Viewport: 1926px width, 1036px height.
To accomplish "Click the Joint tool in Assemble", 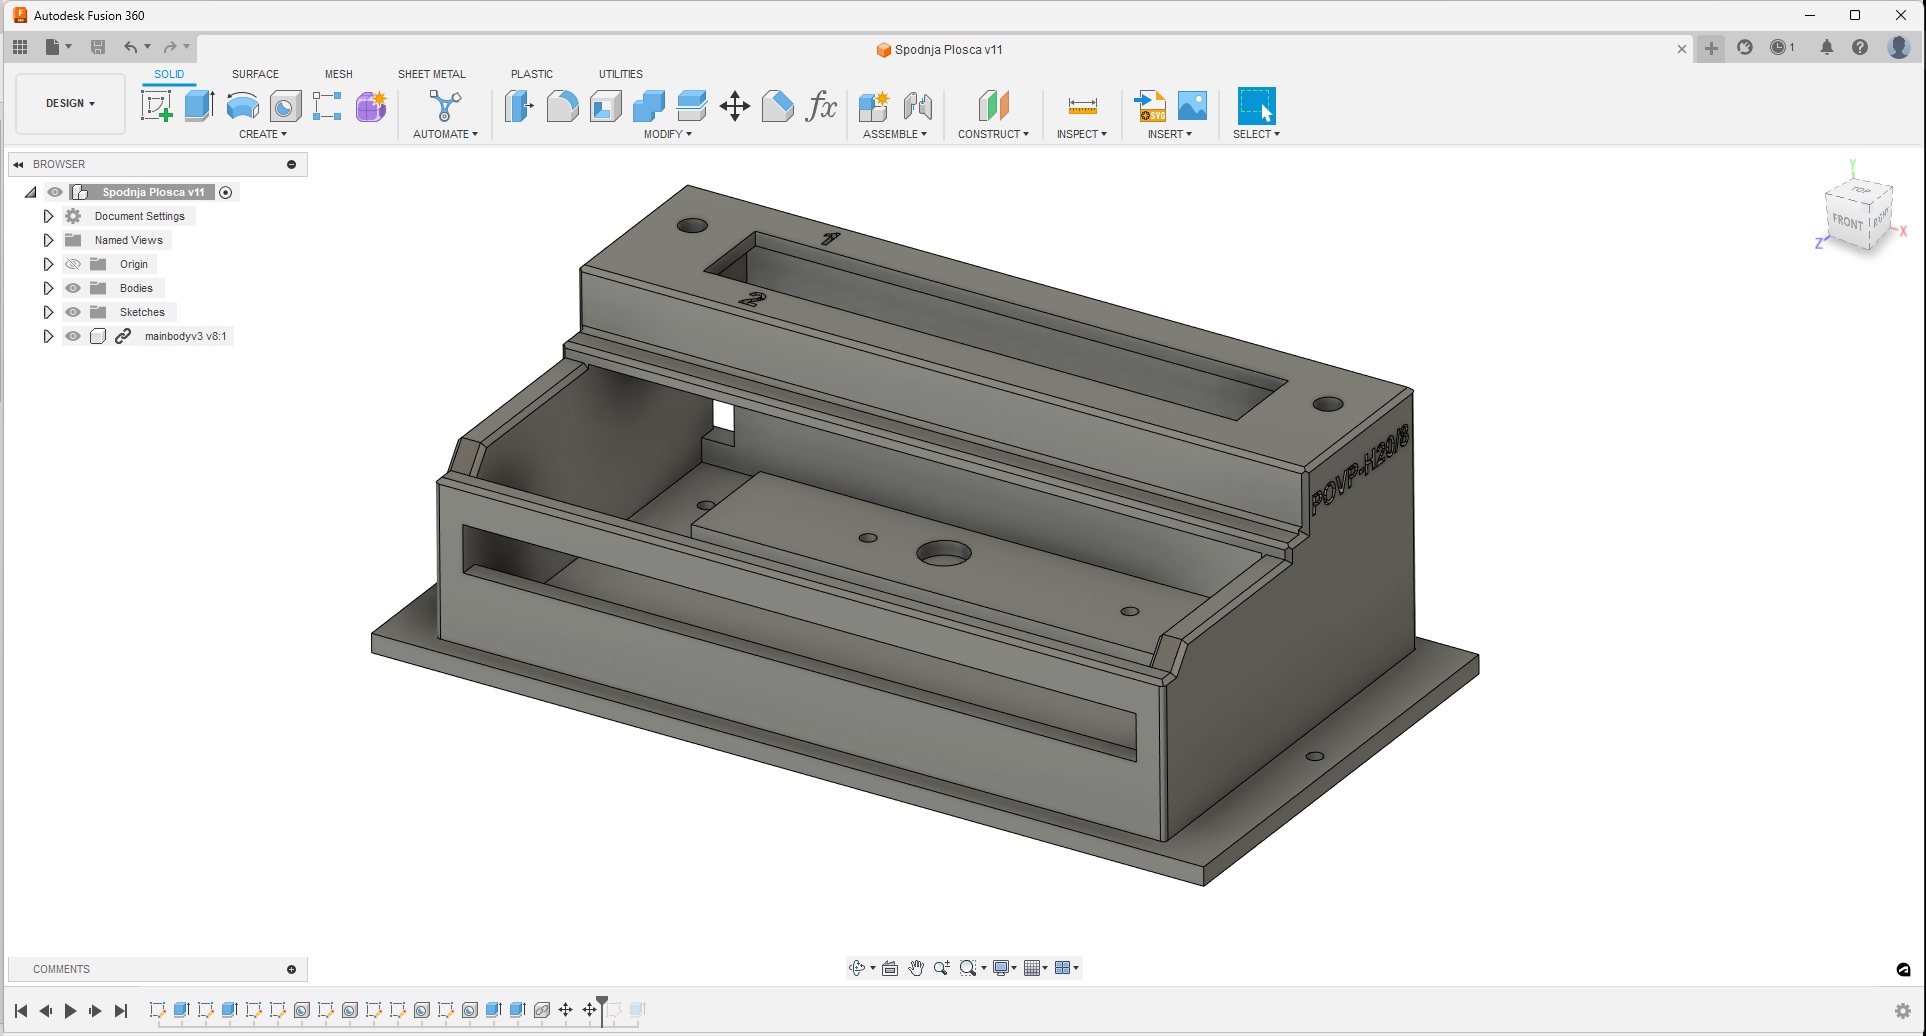I will click(x=917, y=106).
